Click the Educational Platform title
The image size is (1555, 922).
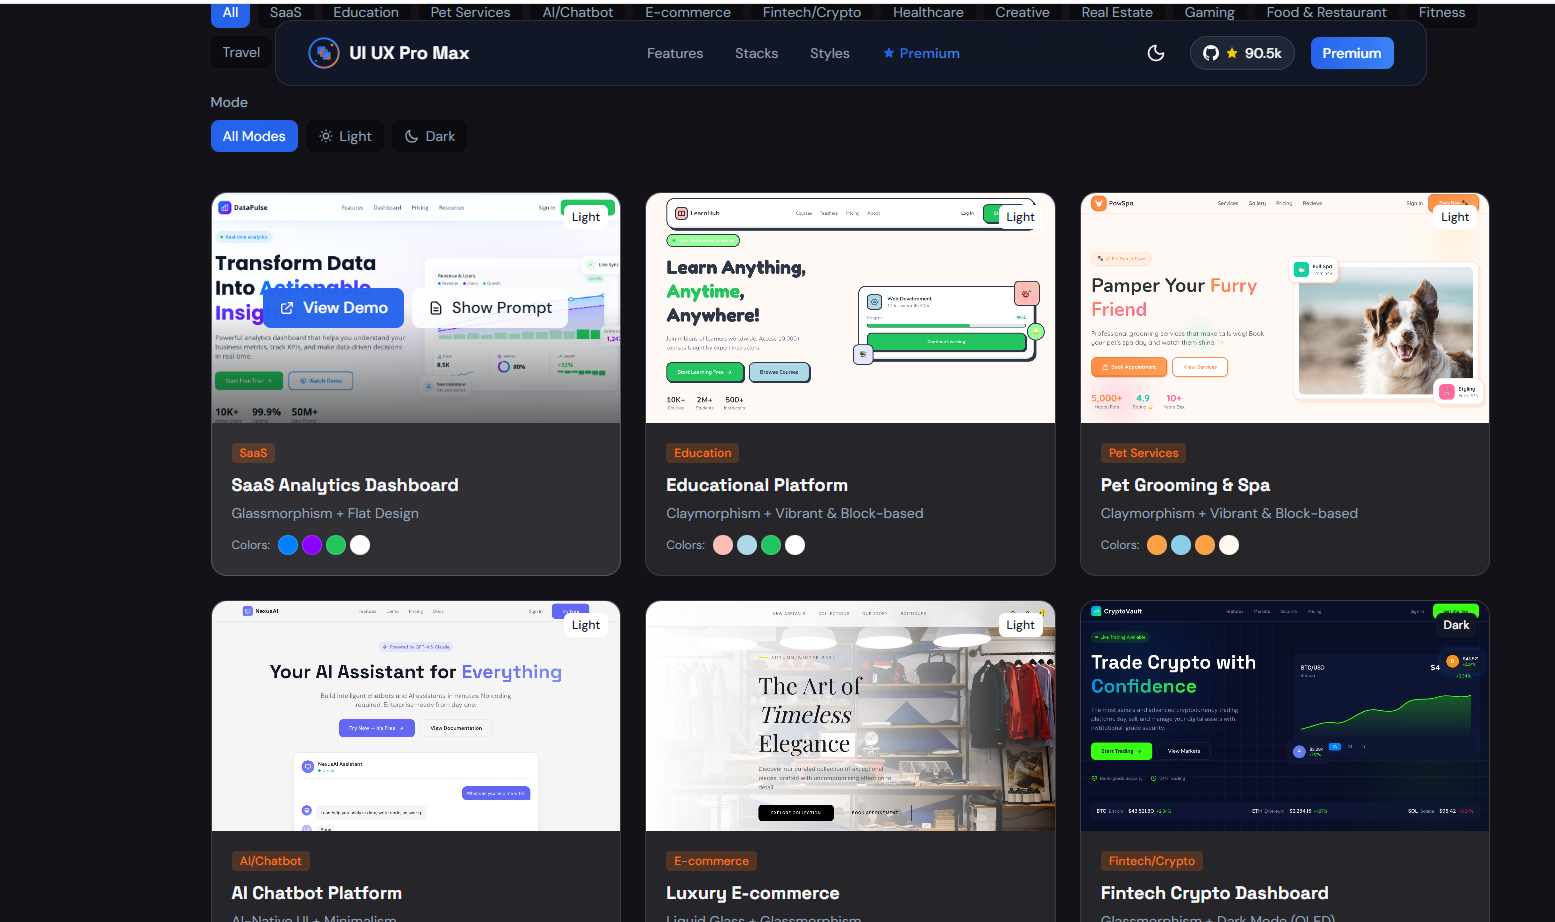pos(757,485)
